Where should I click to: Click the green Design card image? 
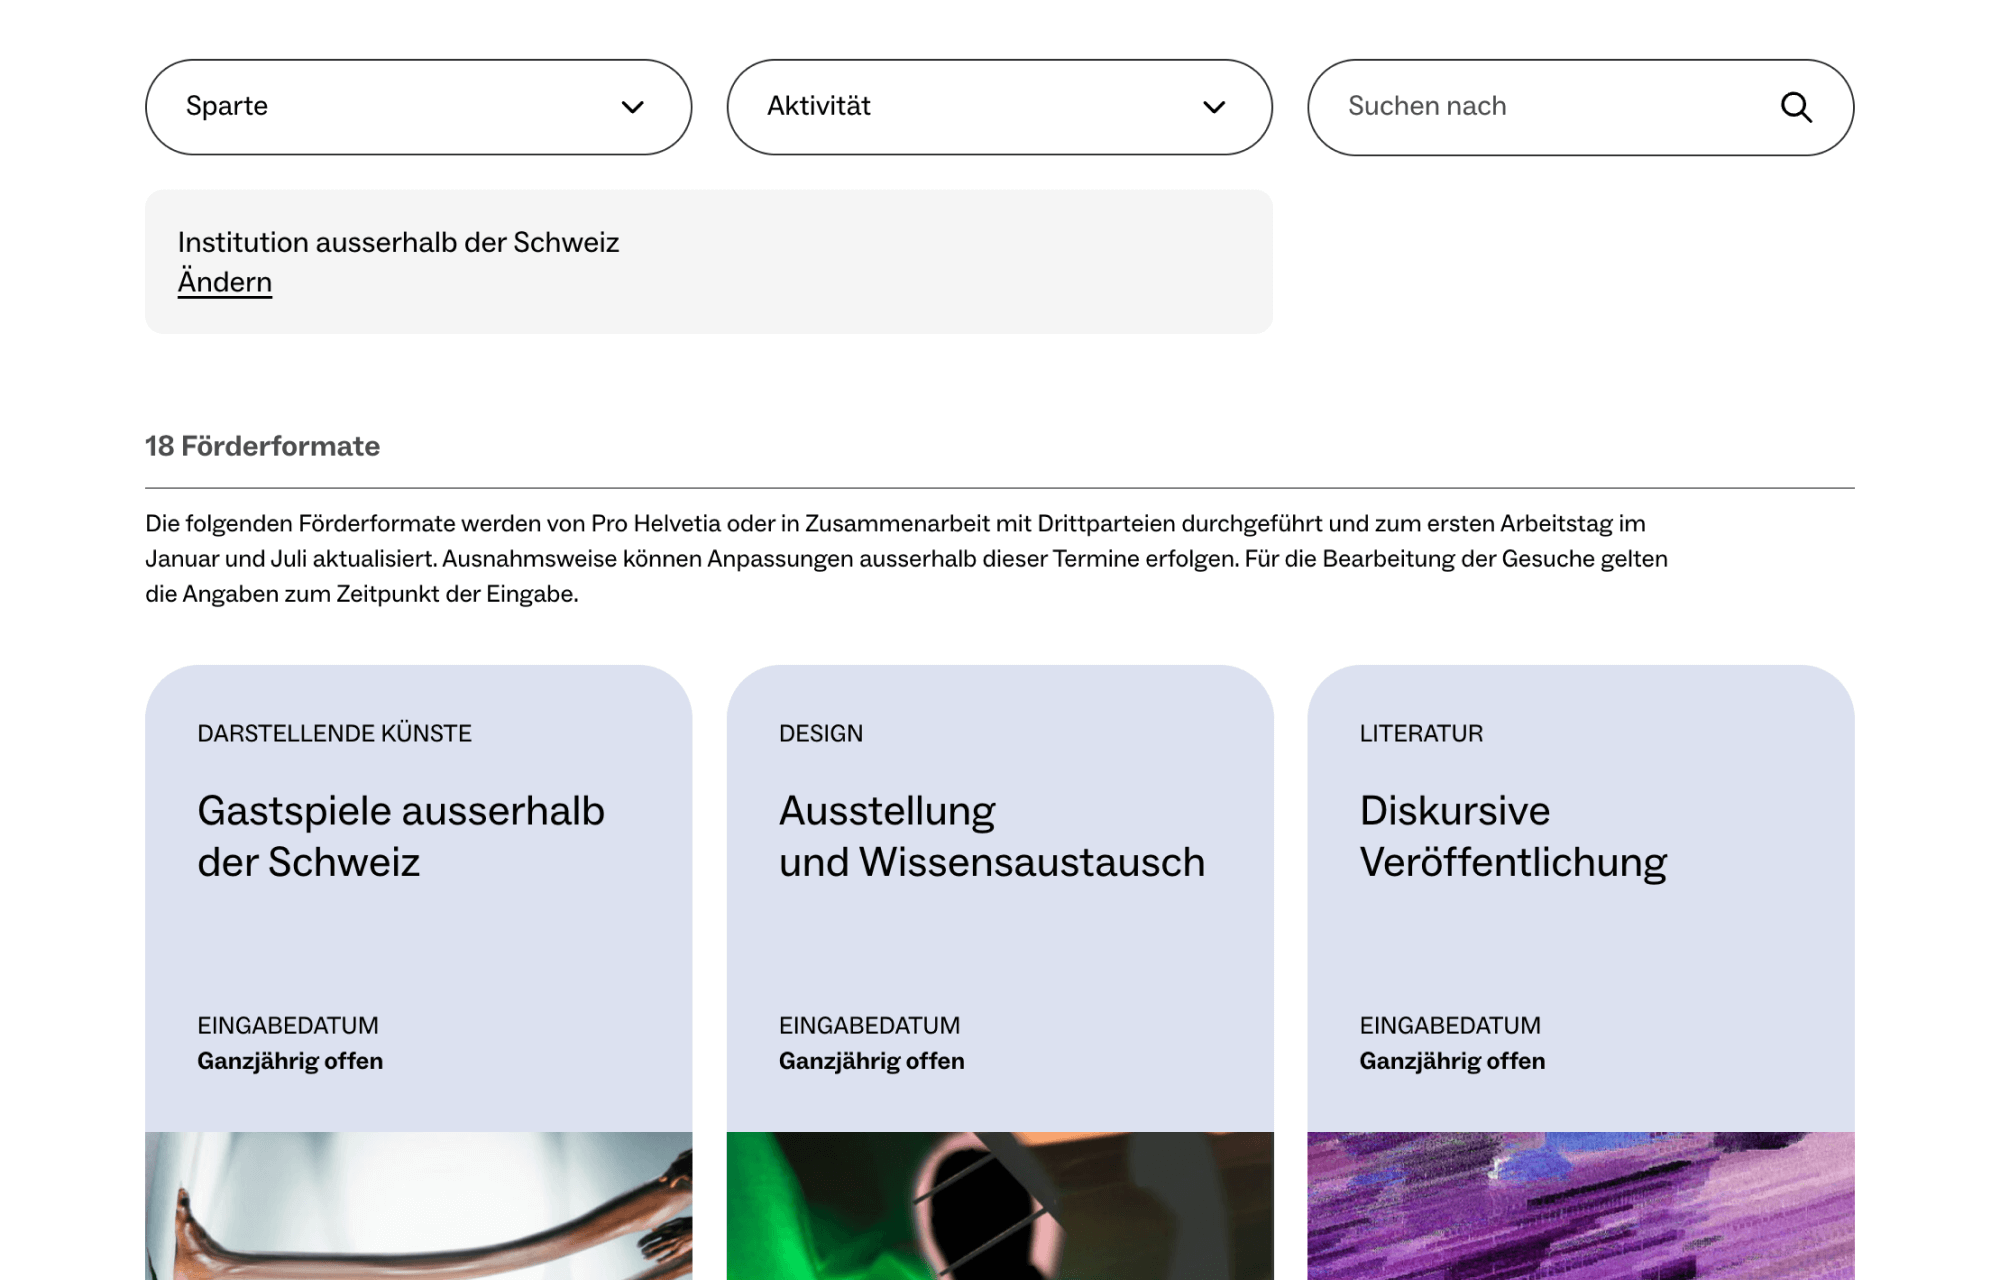tap(1000, 1205)
